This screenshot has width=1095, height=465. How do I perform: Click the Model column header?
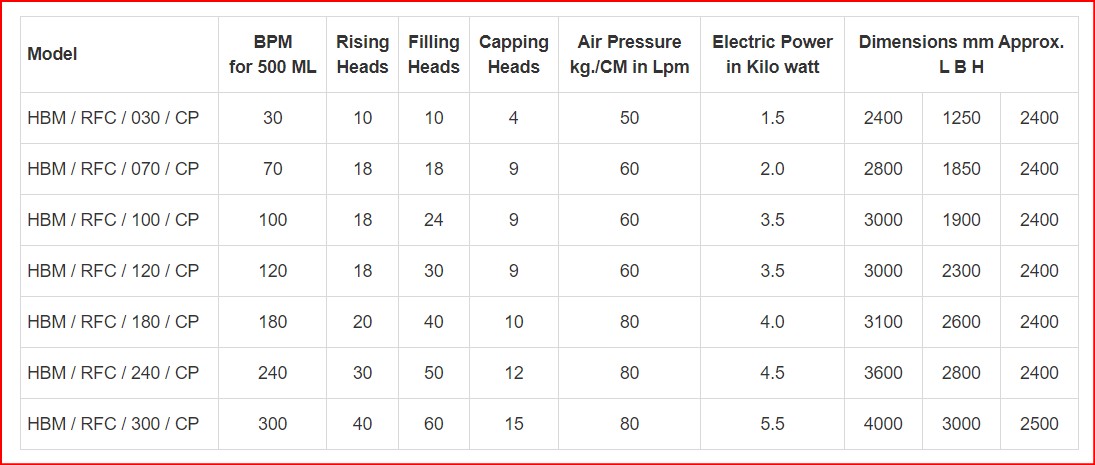pyautogui.click(x=52, y=54)
